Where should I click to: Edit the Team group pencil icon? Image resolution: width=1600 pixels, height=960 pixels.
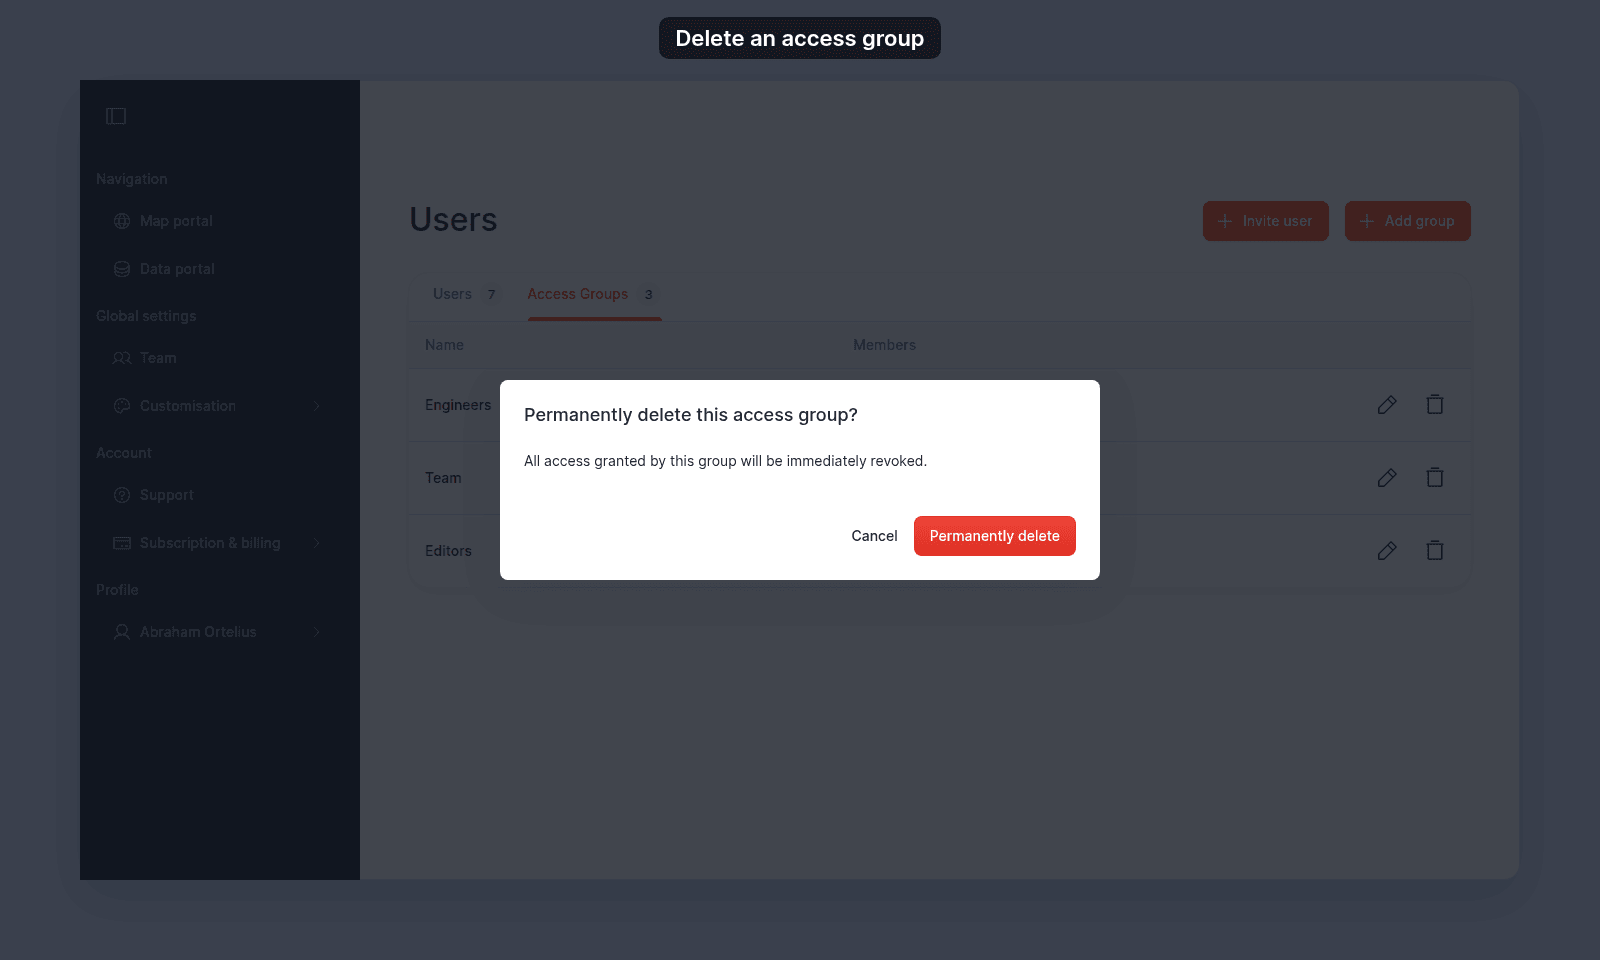coord(1387,478)
